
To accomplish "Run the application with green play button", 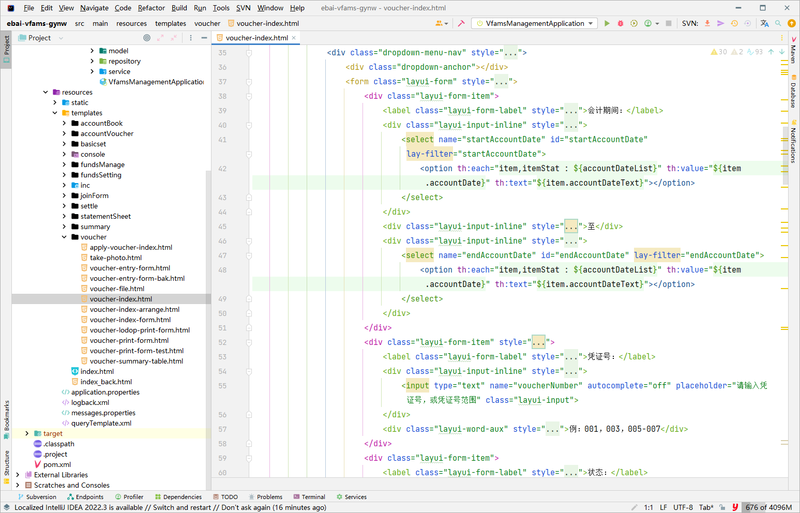I will tap(606, 22).
